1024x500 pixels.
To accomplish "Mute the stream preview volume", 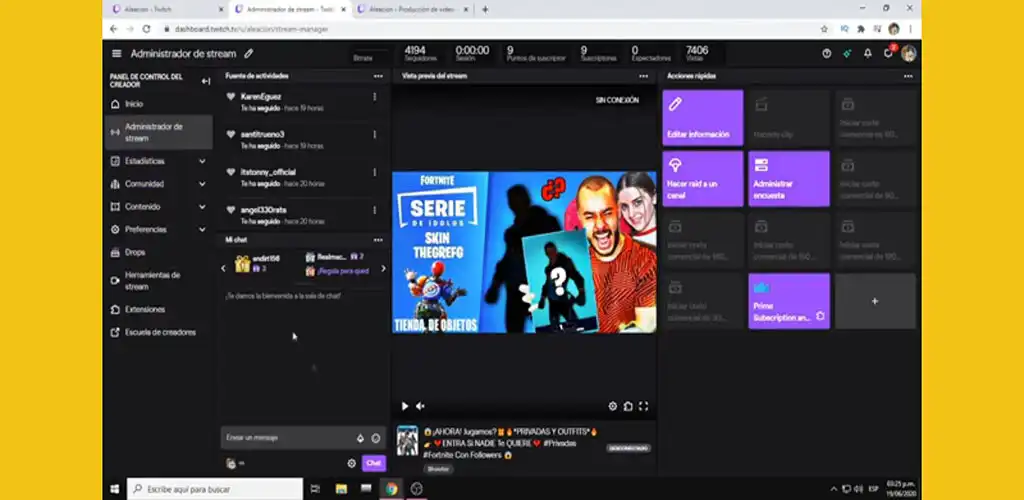I will click(x=420, y=406).
